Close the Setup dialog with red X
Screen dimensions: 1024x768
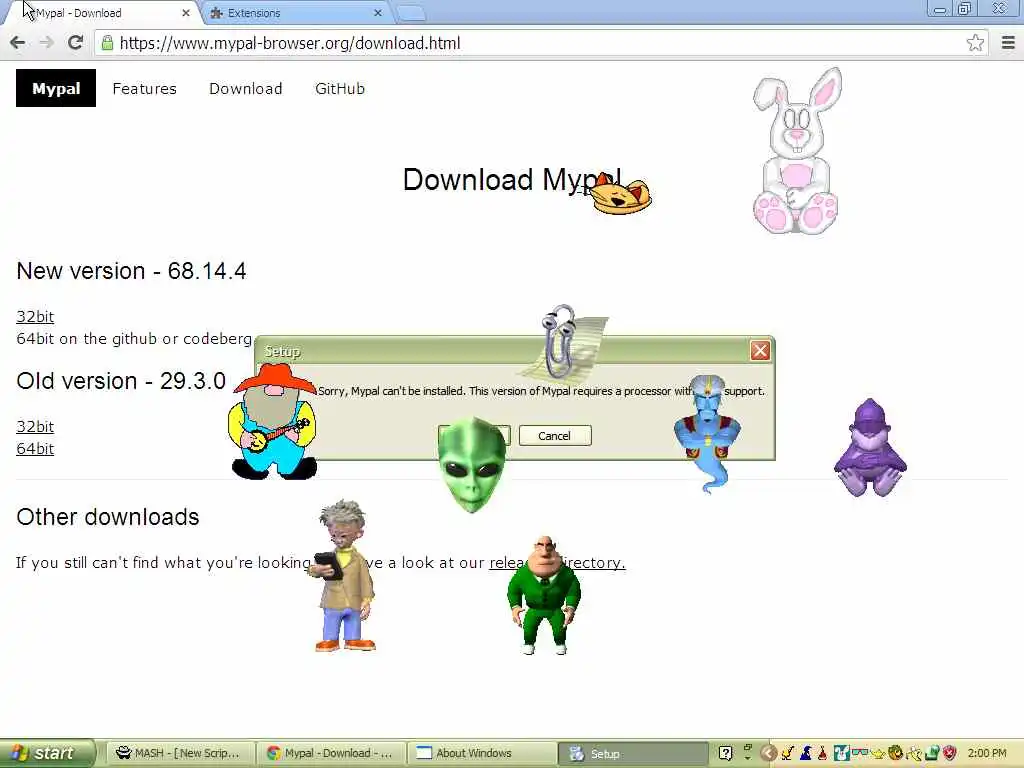(x=760, y=351)
